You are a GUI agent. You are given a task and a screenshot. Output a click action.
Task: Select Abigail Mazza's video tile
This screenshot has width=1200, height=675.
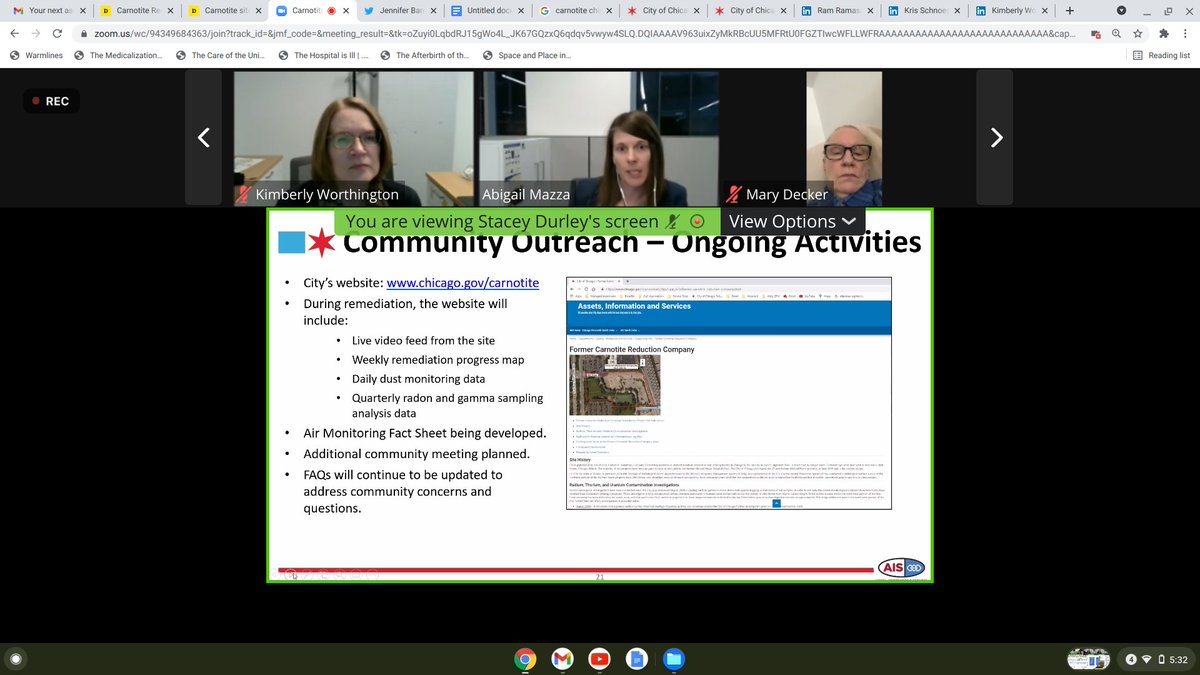coord(599,138)
